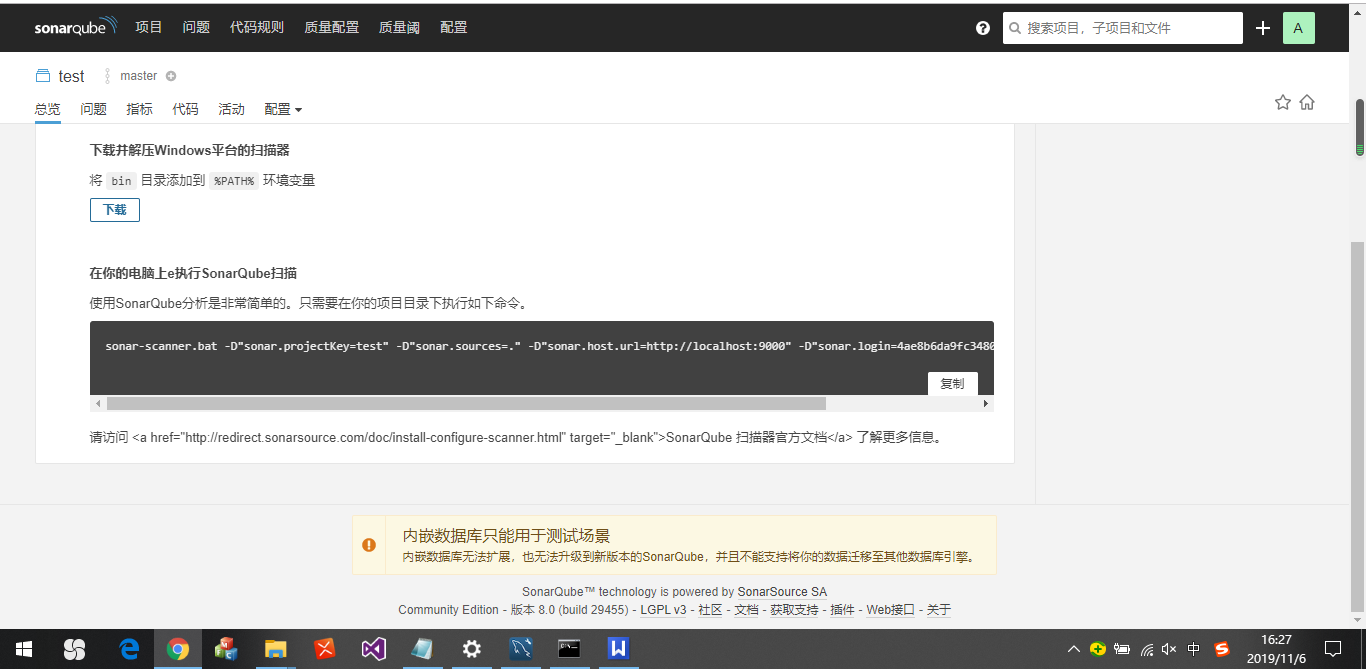
Task: Click the 中 input language indicator
Action: pos(1194,649)
